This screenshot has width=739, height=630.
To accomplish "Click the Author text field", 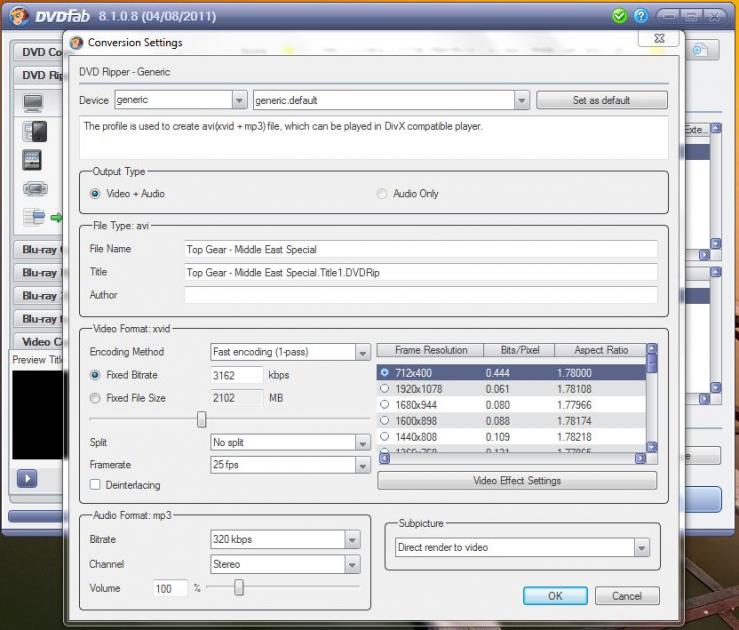I will (421, 296).
